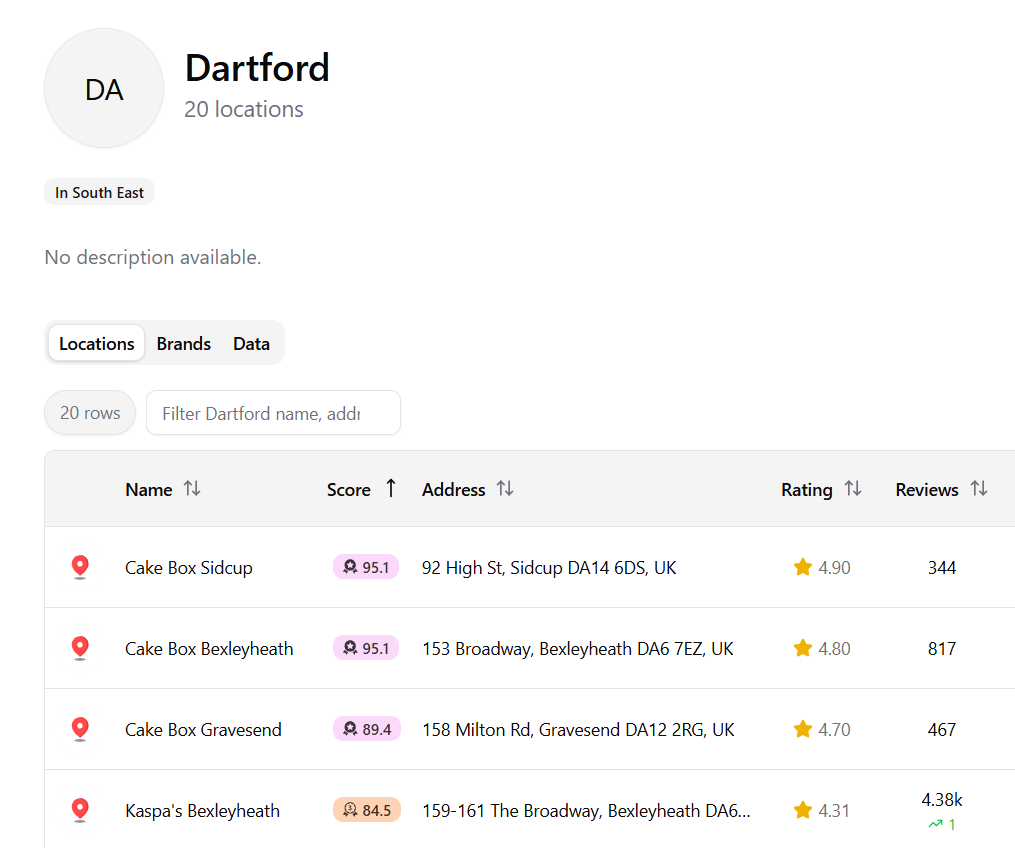
Task: Click the sort arrows on the Address column
Action: (x=506, y=489)
